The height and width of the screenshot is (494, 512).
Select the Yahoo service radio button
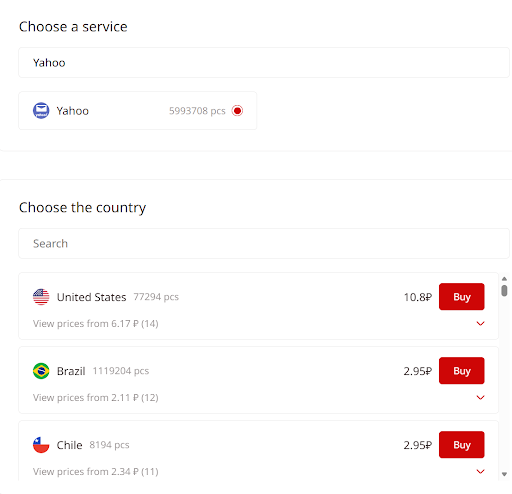point(237,111)
